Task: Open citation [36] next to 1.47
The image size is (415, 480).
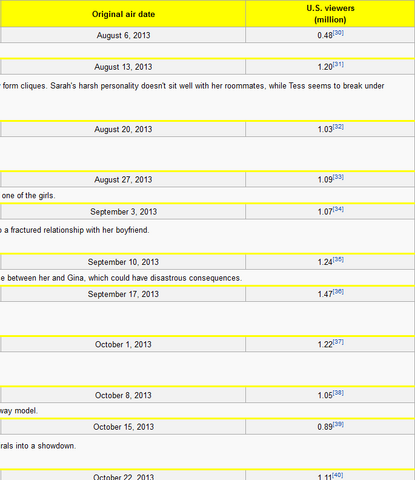Action: pyautogui.click(x=338, y=292)
